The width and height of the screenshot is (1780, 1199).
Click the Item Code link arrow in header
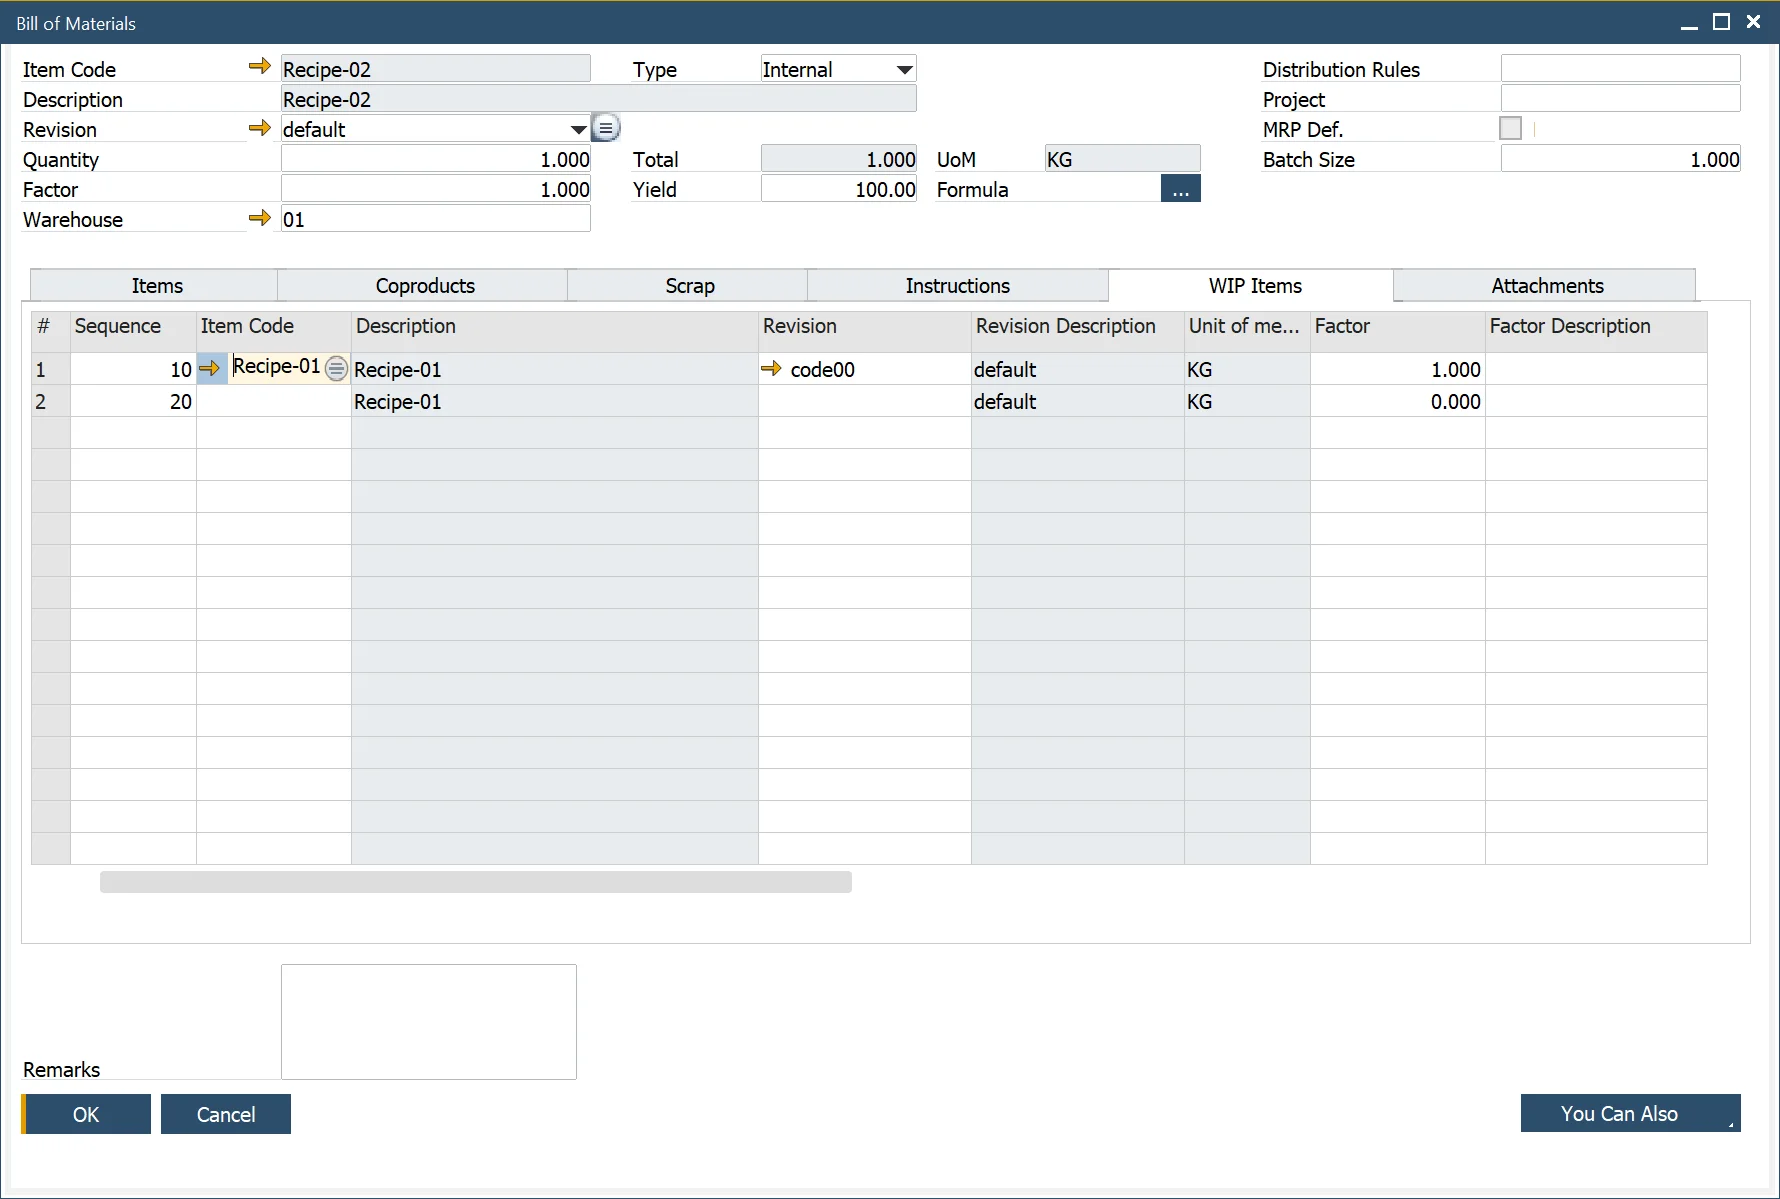259,67
